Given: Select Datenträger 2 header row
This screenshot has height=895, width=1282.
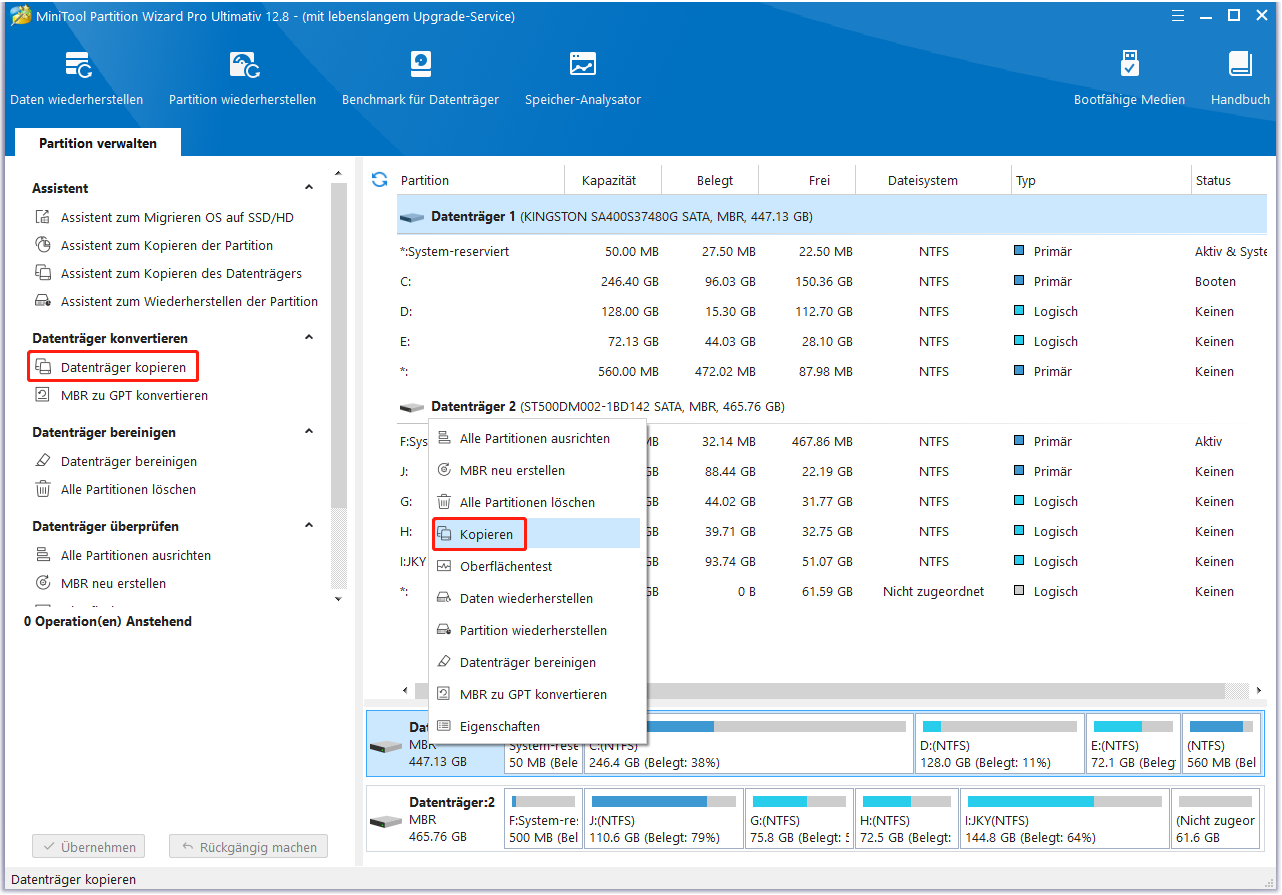Looking at the screenshot, I should tap(832, 407).
